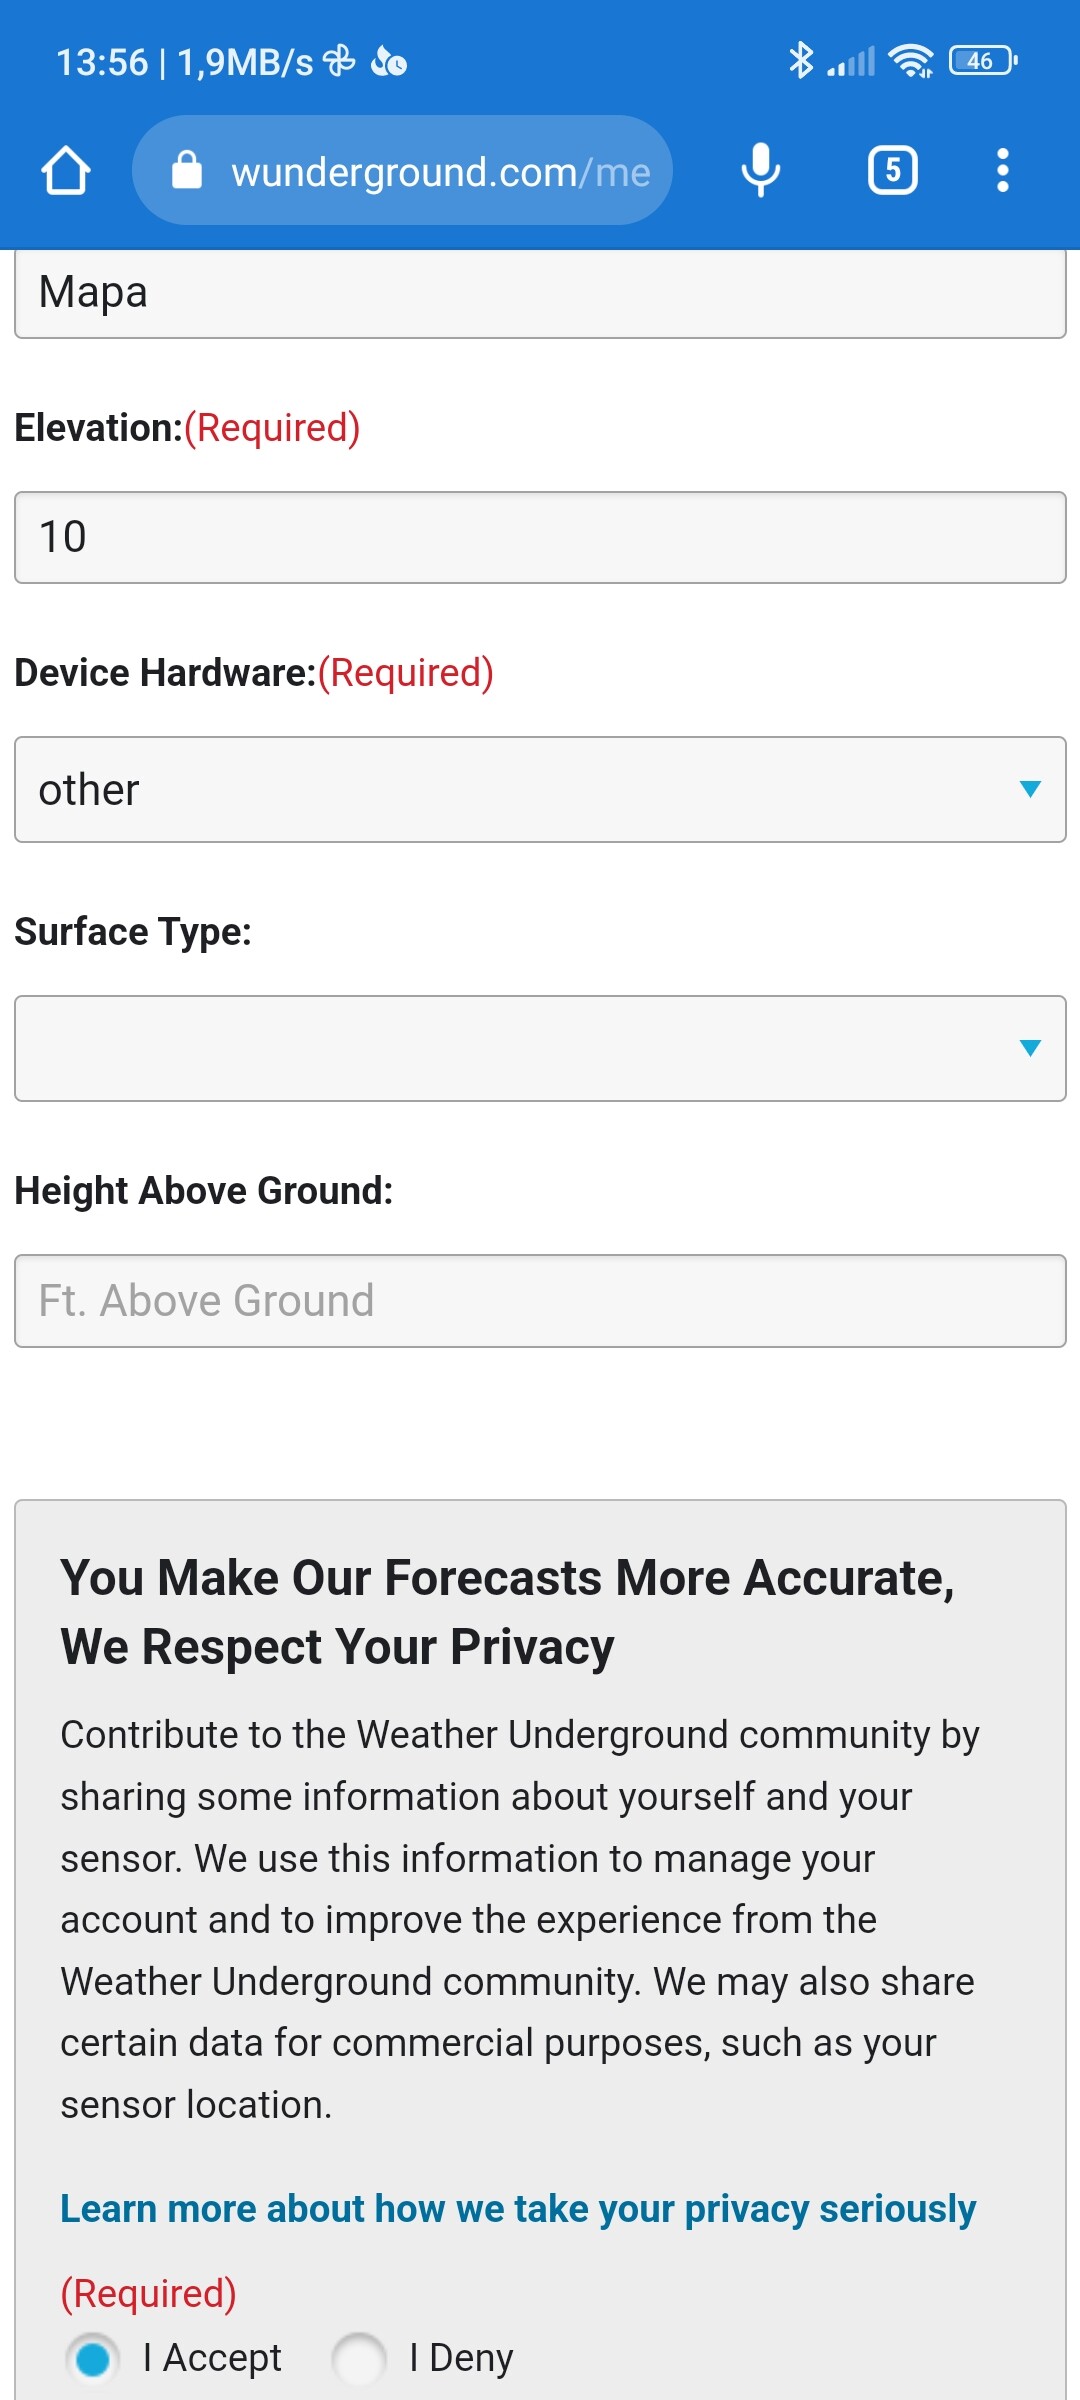Image resolution: width=1080 pixels, height=2400 pixels.
Task: Open the privacy learn more link
Action: coord(518,2209)
